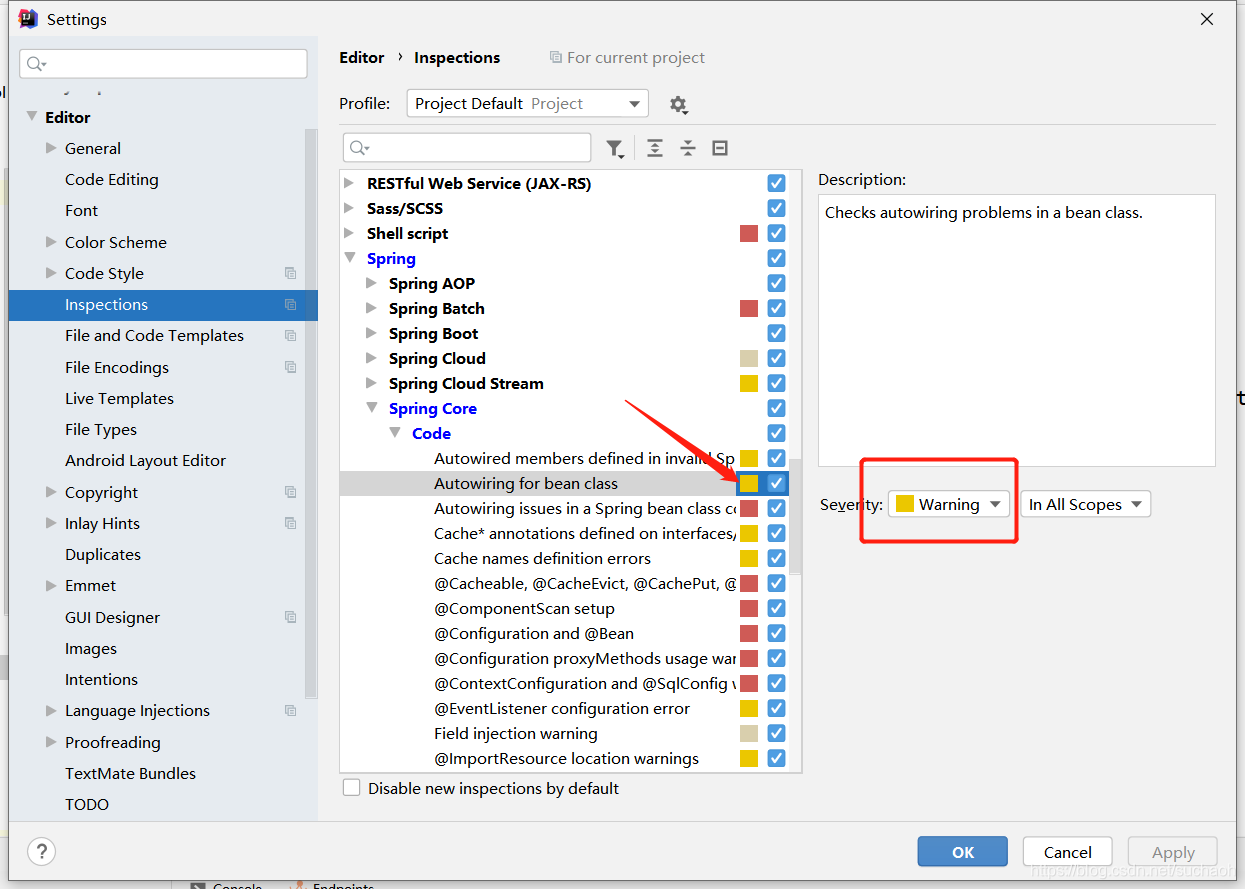This screenshot has height=889, width=1245.
Task: Expand all inspection groups icon
Action: tap(655, 148)
